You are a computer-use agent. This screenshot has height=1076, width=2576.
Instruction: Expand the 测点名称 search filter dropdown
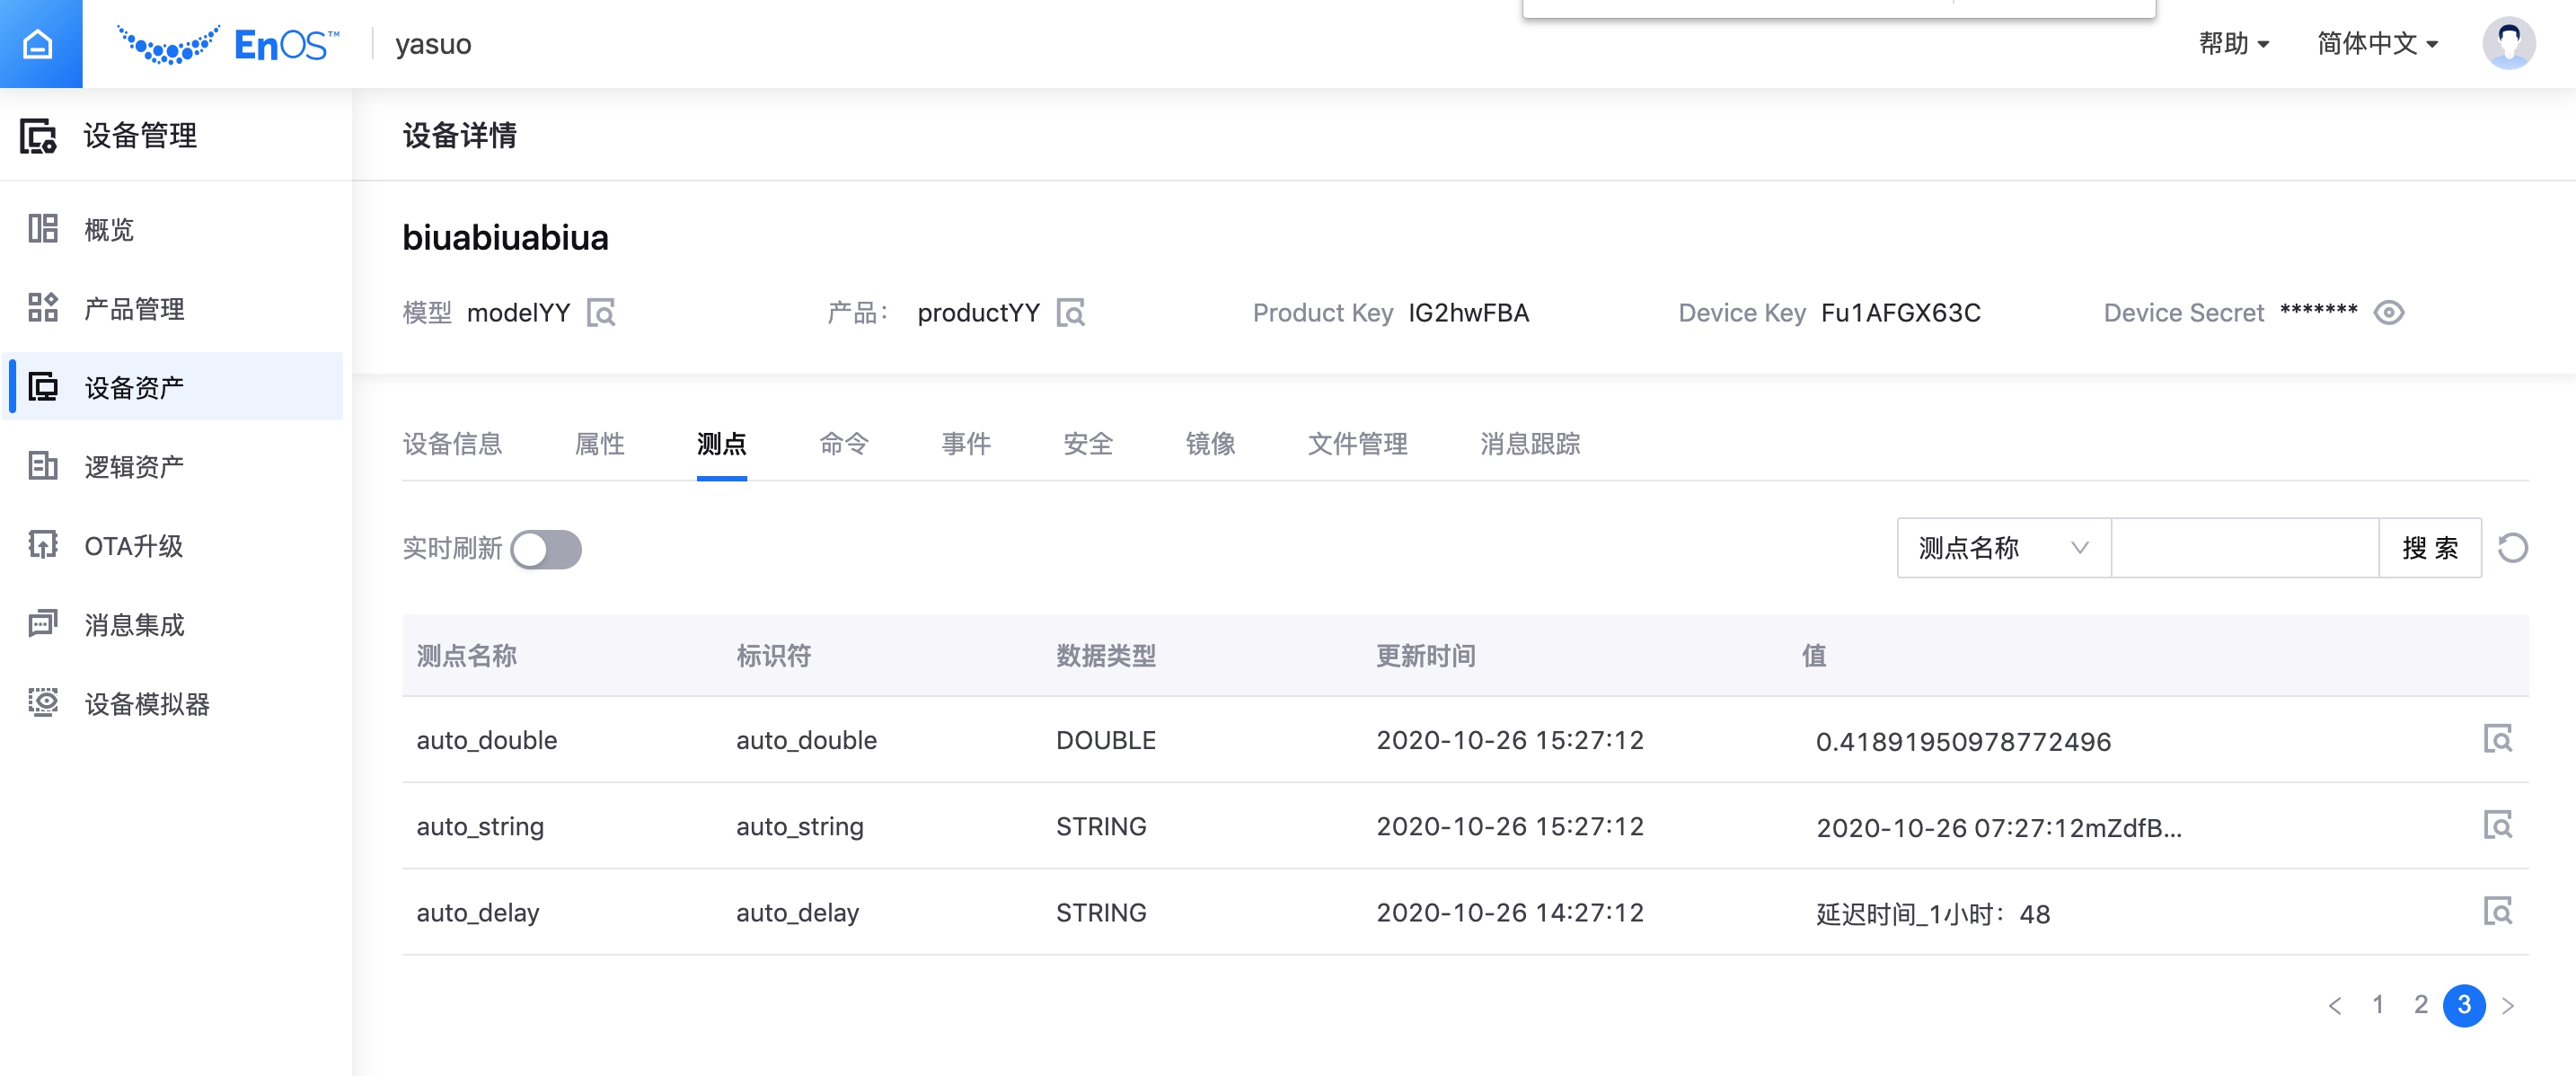pyautogui.click(x=2003, y=548)
